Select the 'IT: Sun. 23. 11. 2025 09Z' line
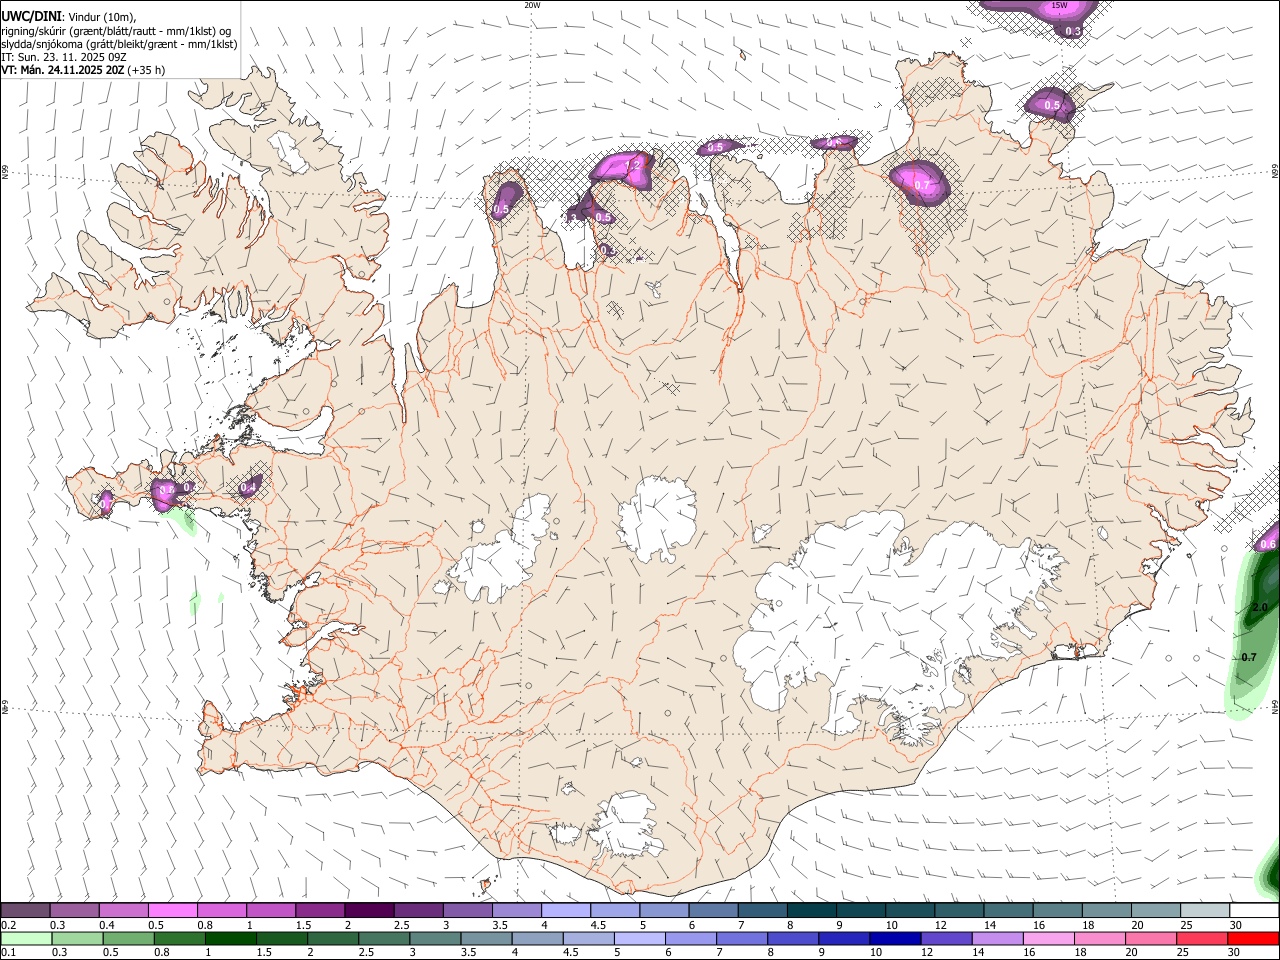The height and width of the screenshot is (960, 1280). [x=64, y=57]
